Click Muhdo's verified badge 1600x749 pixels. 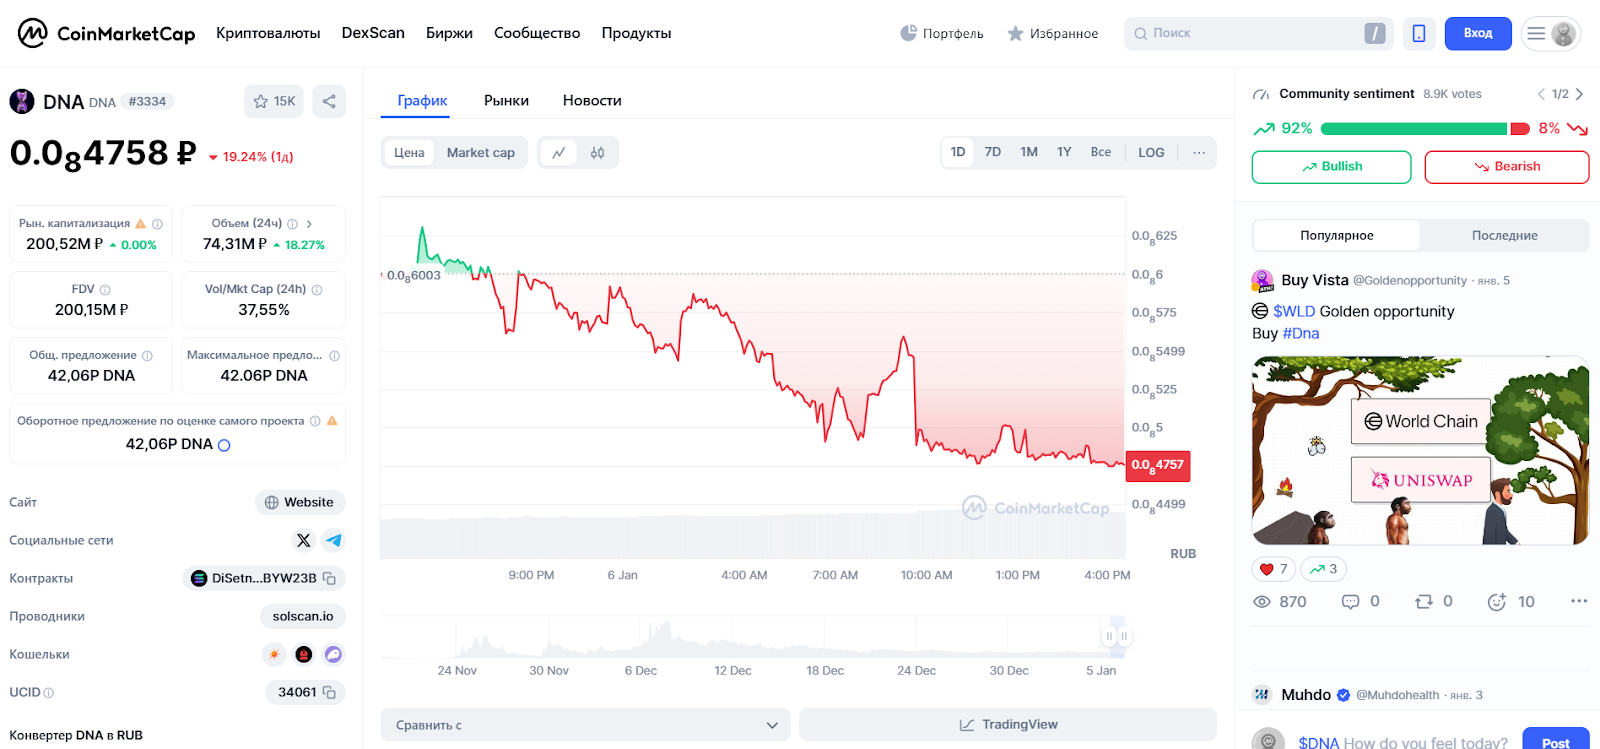coord(1344,695)
